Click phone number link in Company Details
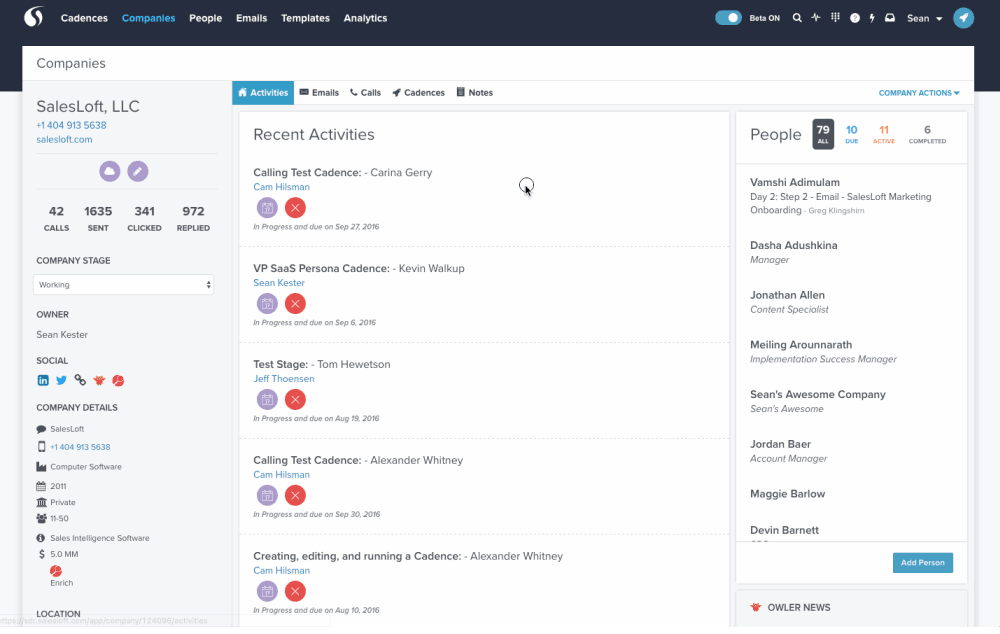The image size is (1000, 634). pyautogui.click(x=80, y=447)
